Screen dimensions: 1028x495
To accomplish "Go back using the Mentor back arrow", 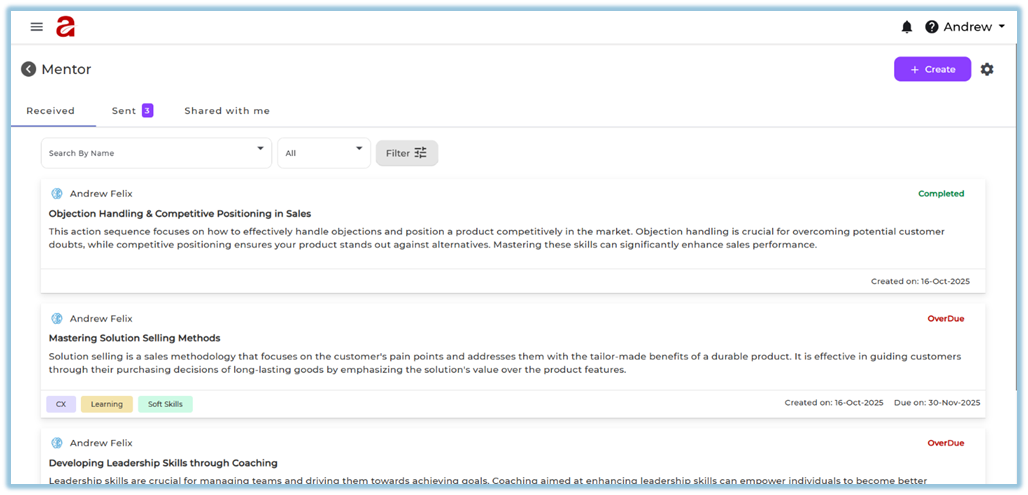I will click(x=28, y=69).
